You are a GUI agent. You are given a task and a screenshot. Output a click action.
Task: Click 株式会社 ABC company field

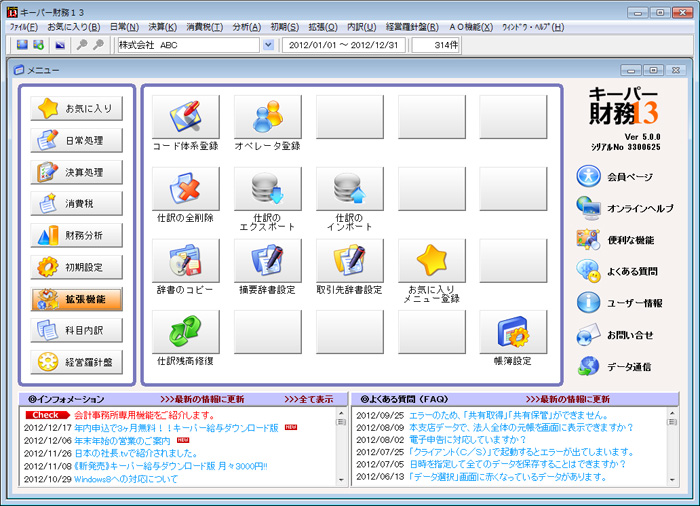tap(188, 45)
